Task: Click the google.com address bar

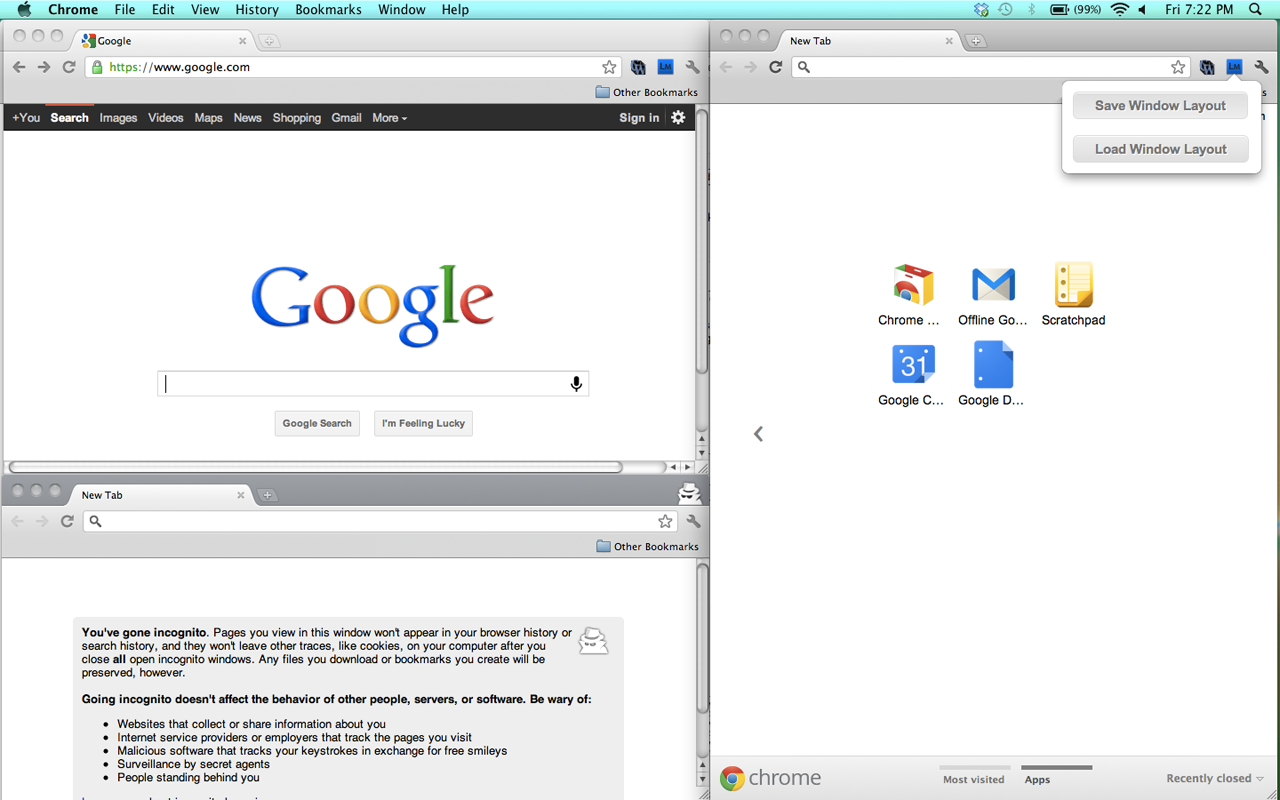Action: tap(352, 67)
